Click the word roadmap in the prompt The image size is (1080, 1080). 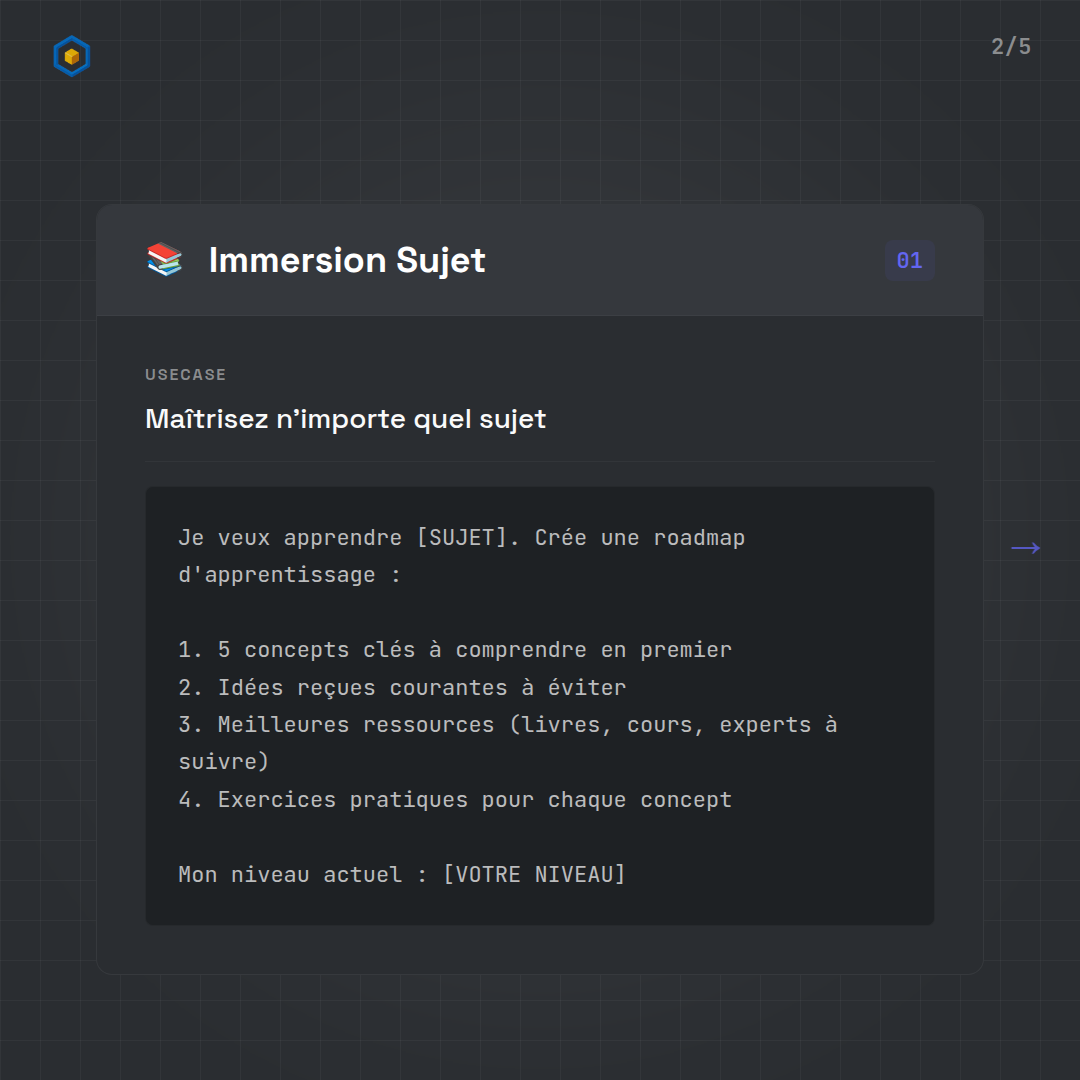(x=699, y=538)
